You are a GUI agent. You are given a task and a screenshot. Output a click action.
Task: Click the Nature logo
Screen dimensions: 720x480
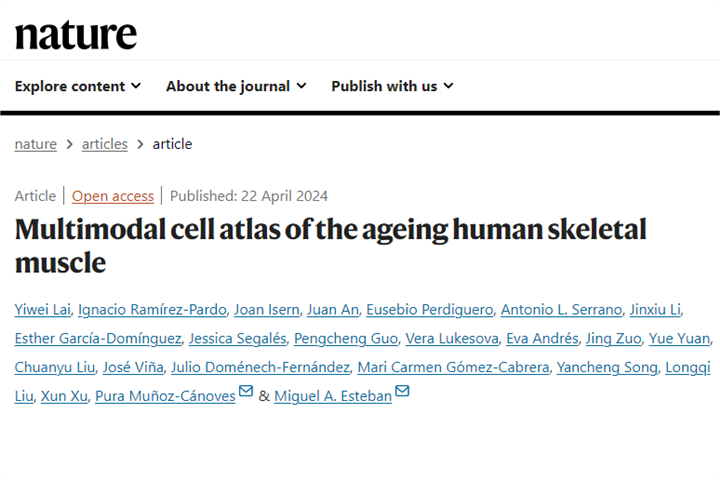(x=76, y=34)
